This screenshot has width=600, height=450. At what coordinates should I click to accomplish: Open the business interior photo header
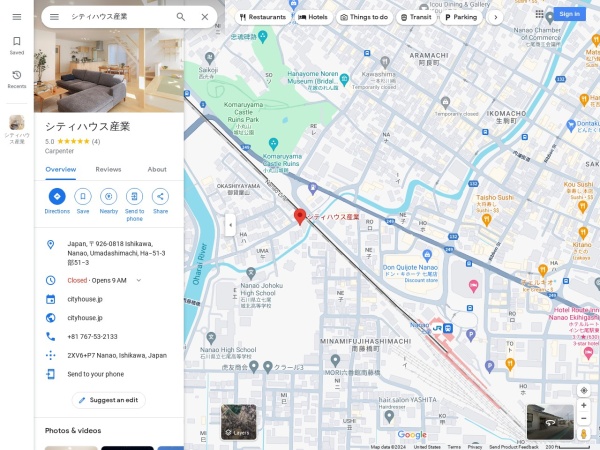click(109, 70)
